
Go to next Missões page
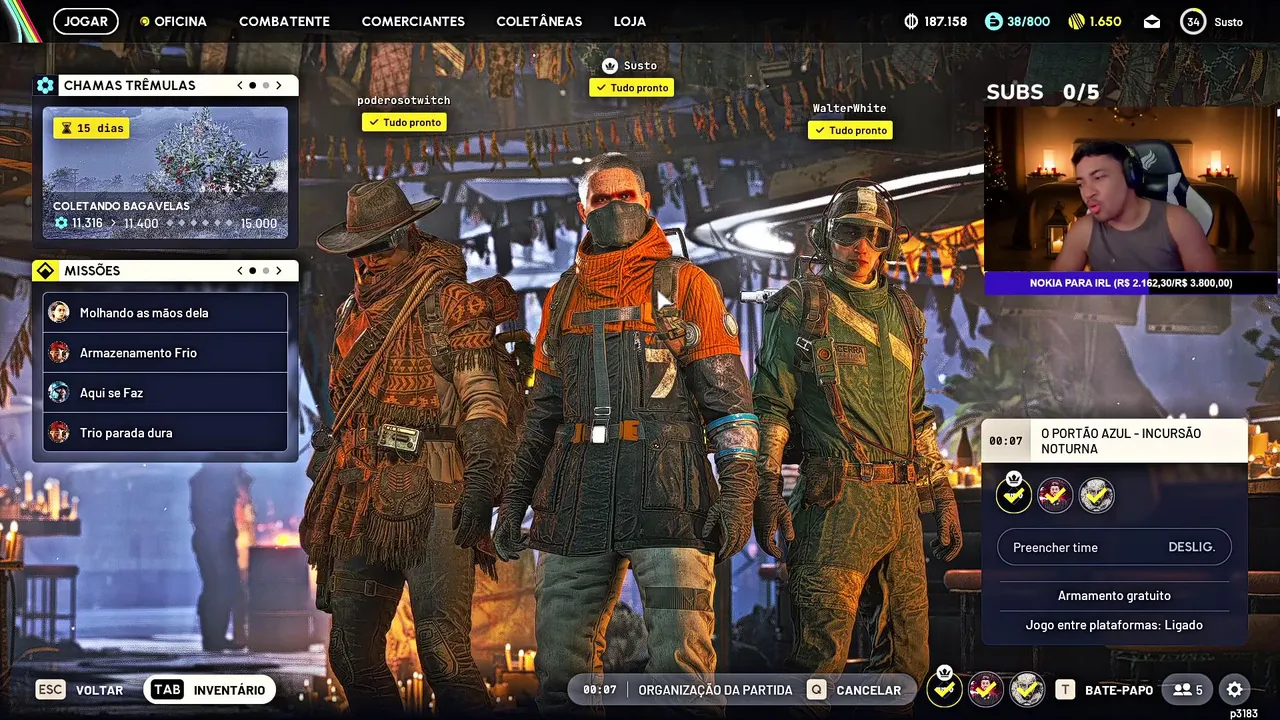(x=279, y=270)
